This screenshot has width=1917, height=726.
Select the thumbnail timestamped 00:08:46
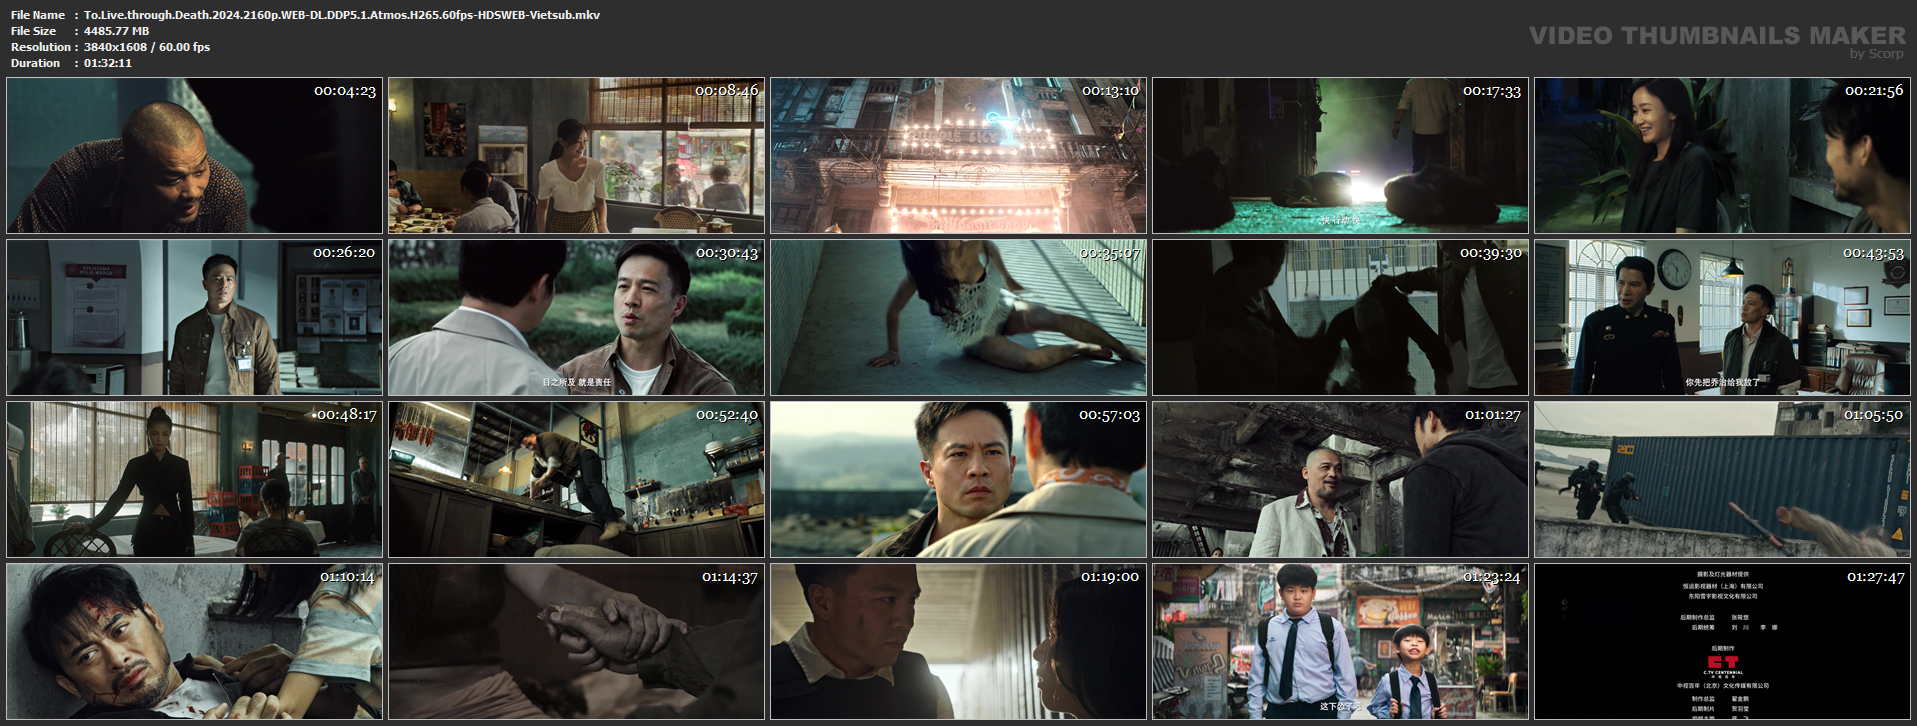click(576, 156)
